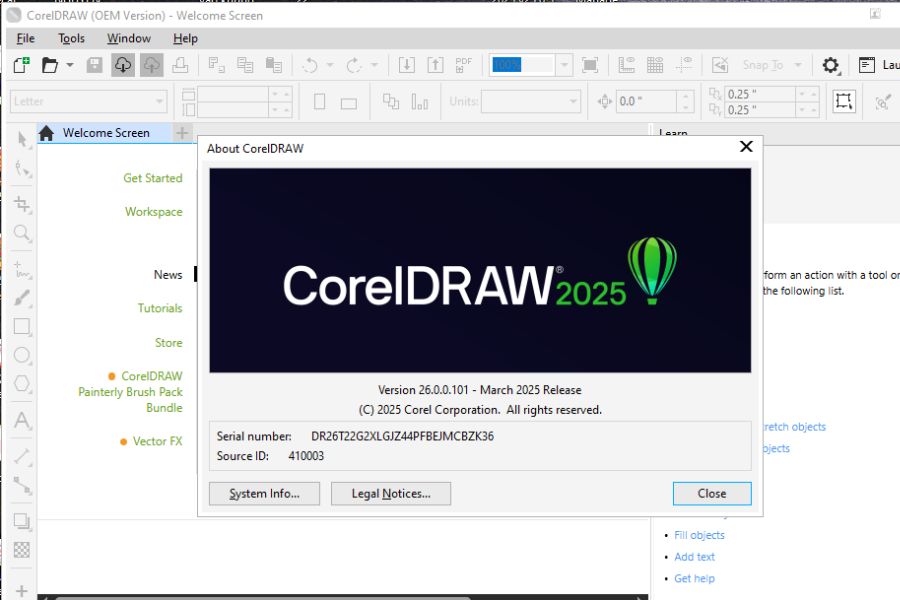900x600 pixels.
Task: Toggle the Show grid icon
Action: pyautogui.click(x=655, y=65)
